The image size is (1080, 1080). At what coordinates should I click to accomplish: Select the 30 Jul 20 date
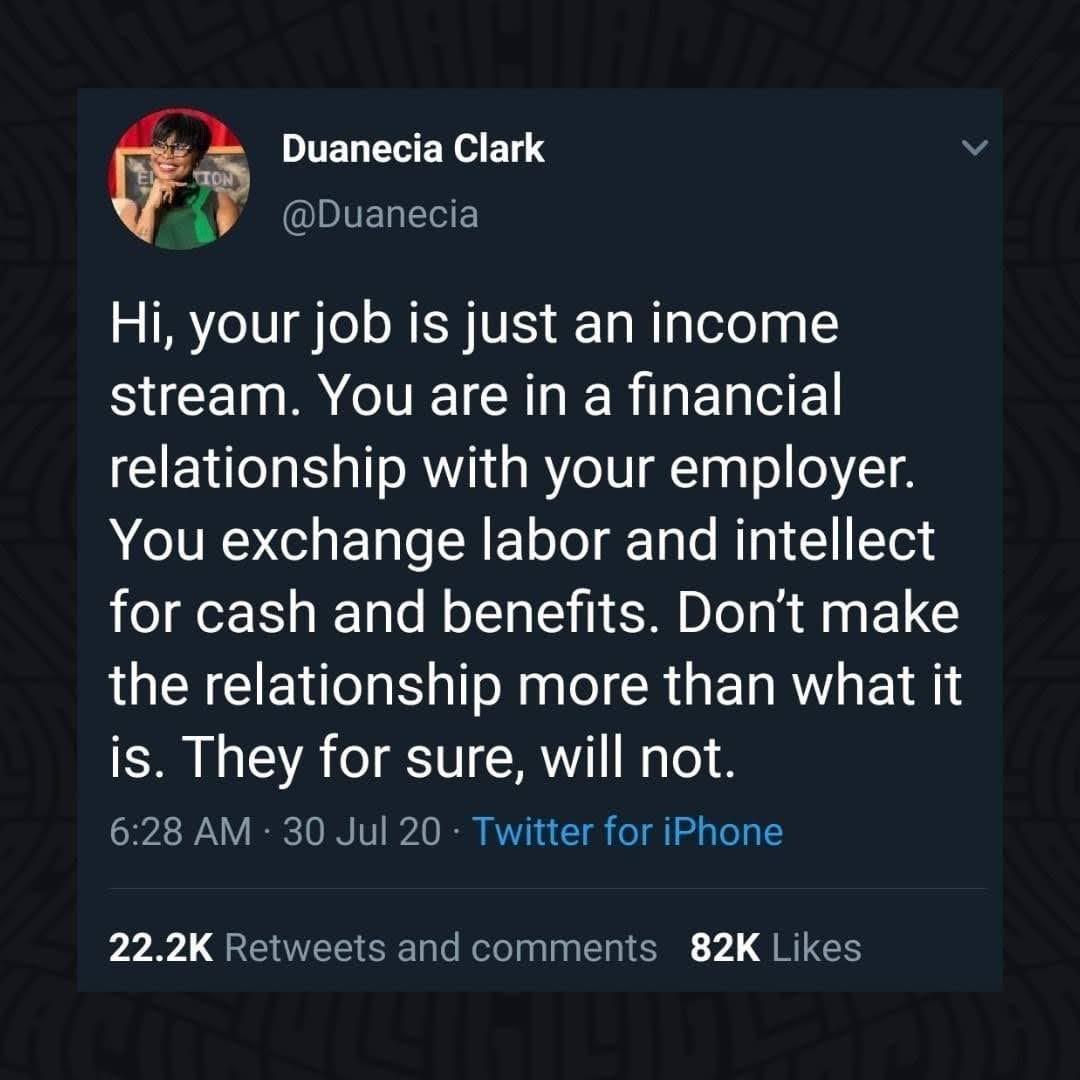(x=362, y=832)
